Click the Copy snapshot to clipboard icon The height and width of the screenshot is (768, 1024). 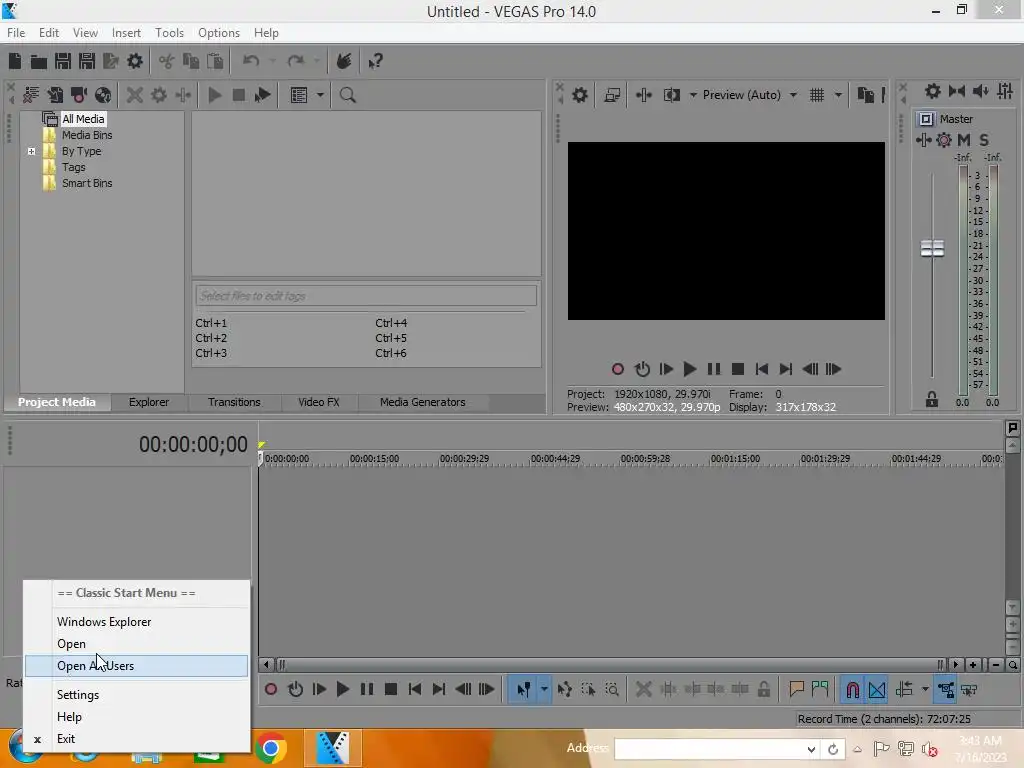tap(865, 95)
